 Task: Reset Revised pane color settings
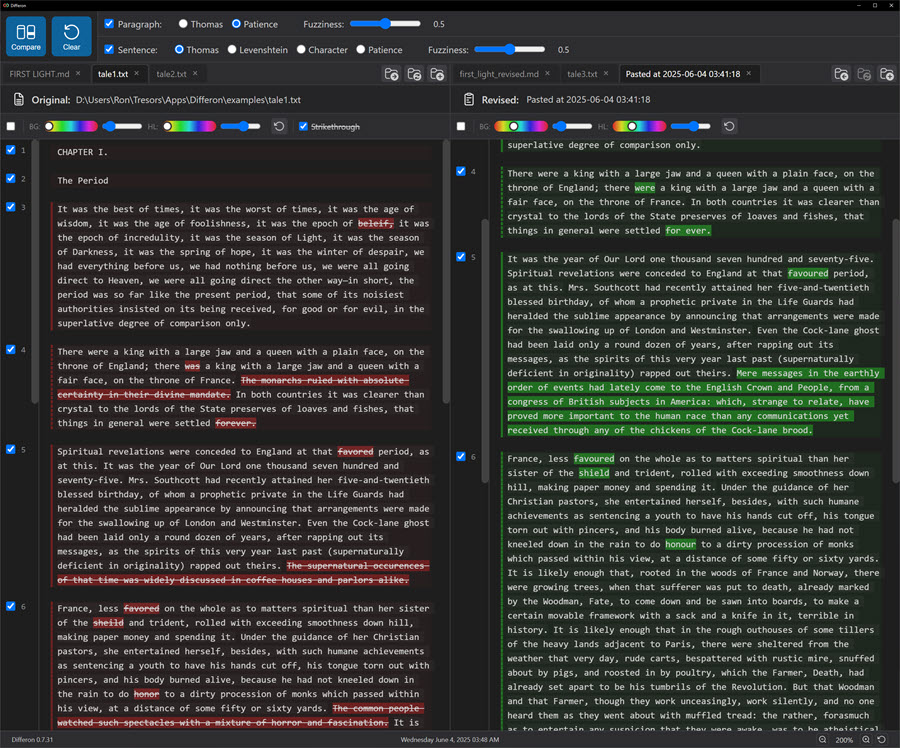[729, 126]
